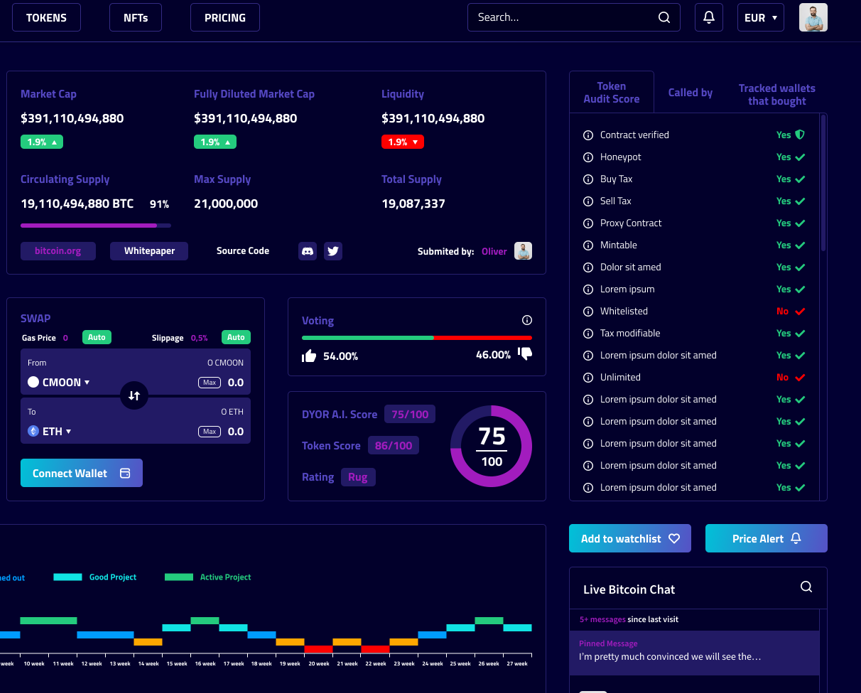Click the shield icon on Contract verified row
Screen dimensions: 861x693
(800, 135)
